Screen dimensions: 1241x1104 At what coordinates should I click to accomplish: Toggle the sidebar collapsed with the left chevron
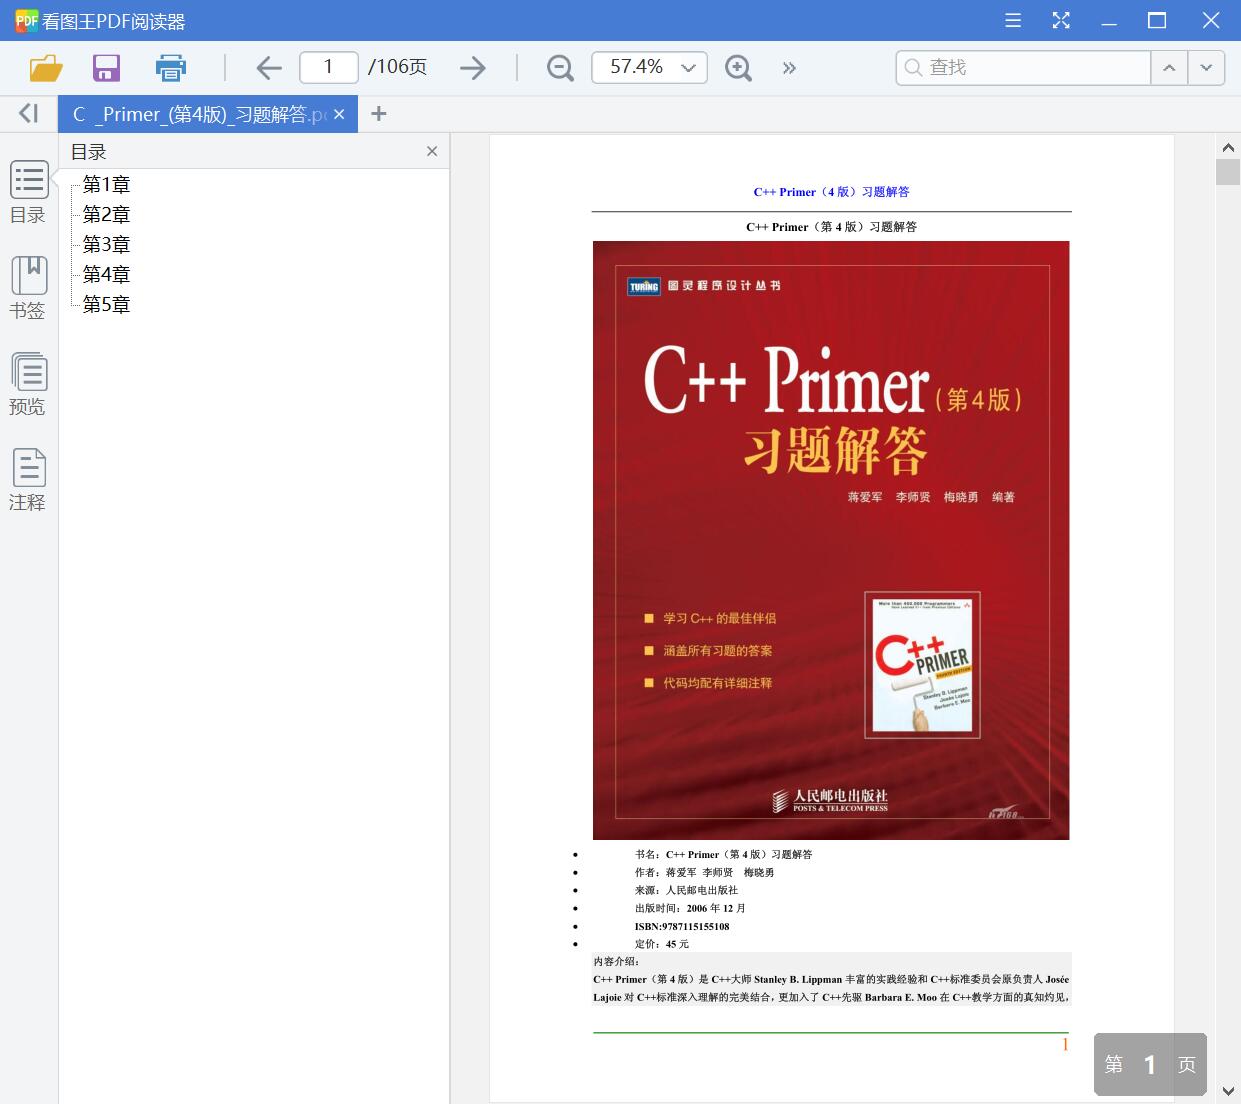[x=27, y=113]
